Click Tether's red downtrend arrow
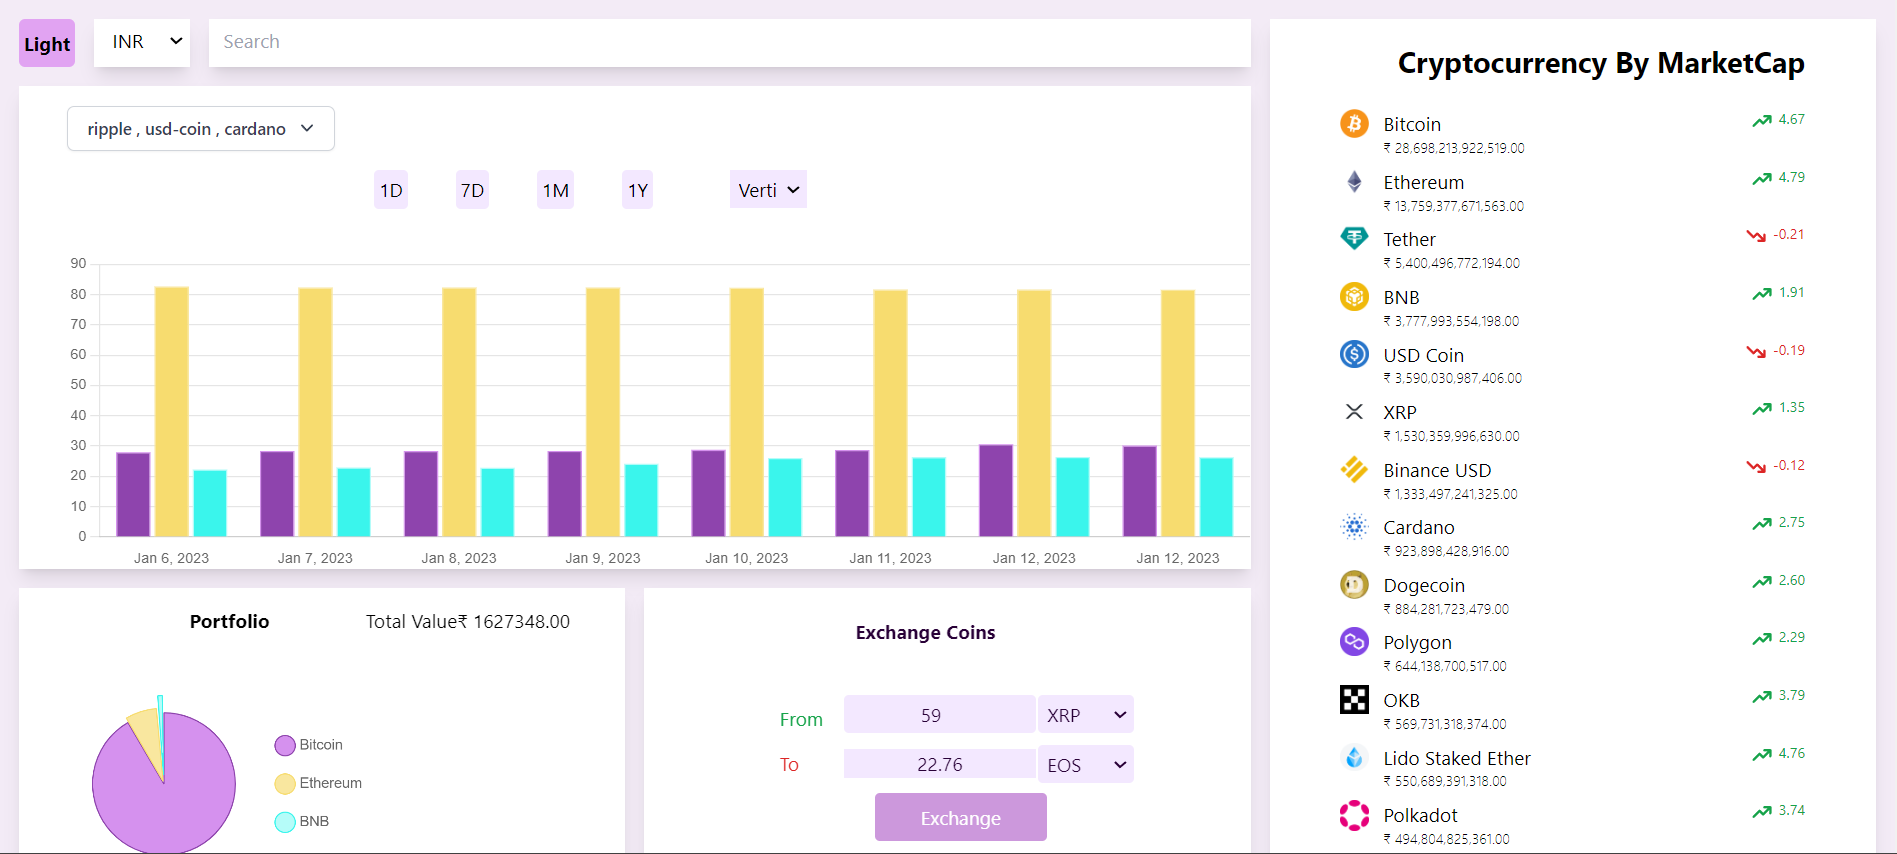The height and width of the screenshot is (854, 1897). coord(1756,236)
